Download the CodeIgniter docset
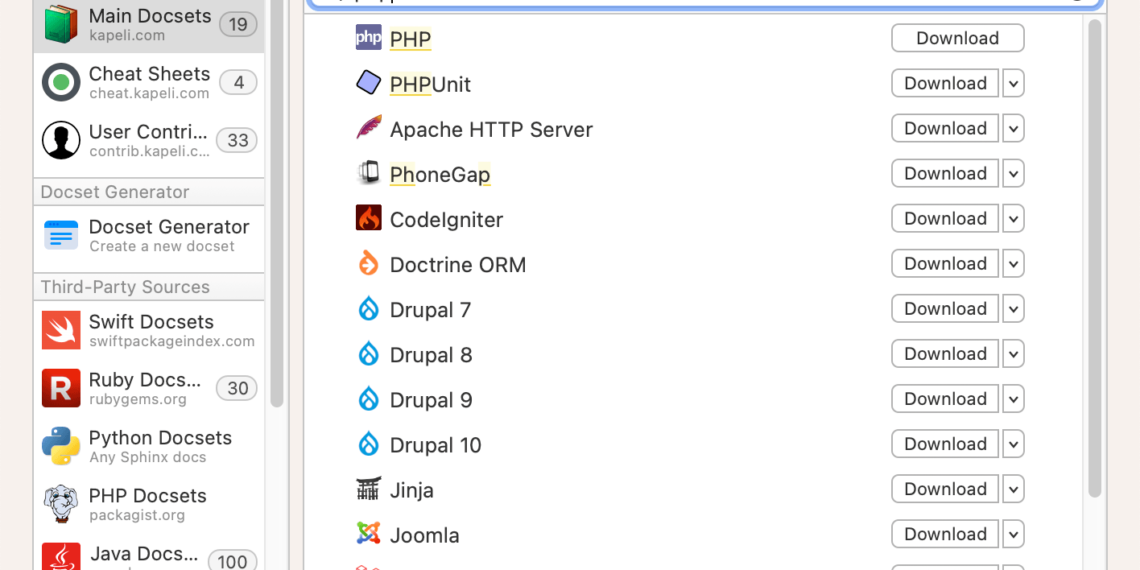This screenshot has width=1140, height=570. 945,218
